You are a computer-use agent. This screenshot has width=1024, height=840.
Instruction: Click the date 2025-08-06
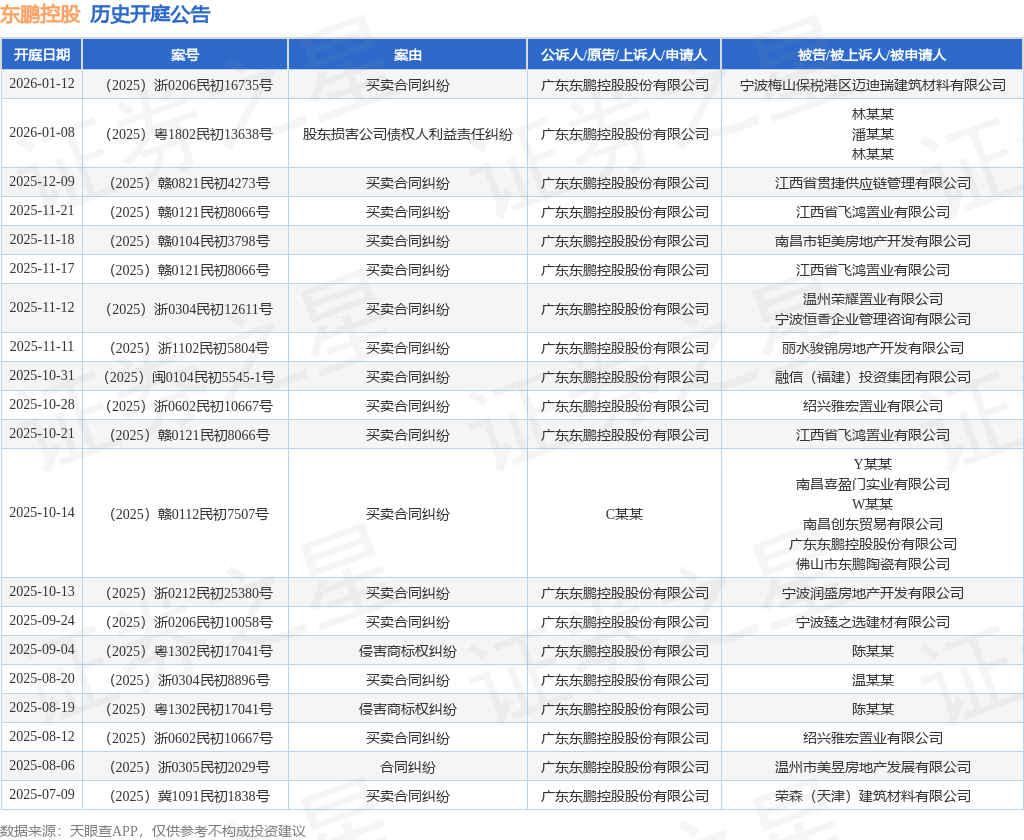(42, 766)
